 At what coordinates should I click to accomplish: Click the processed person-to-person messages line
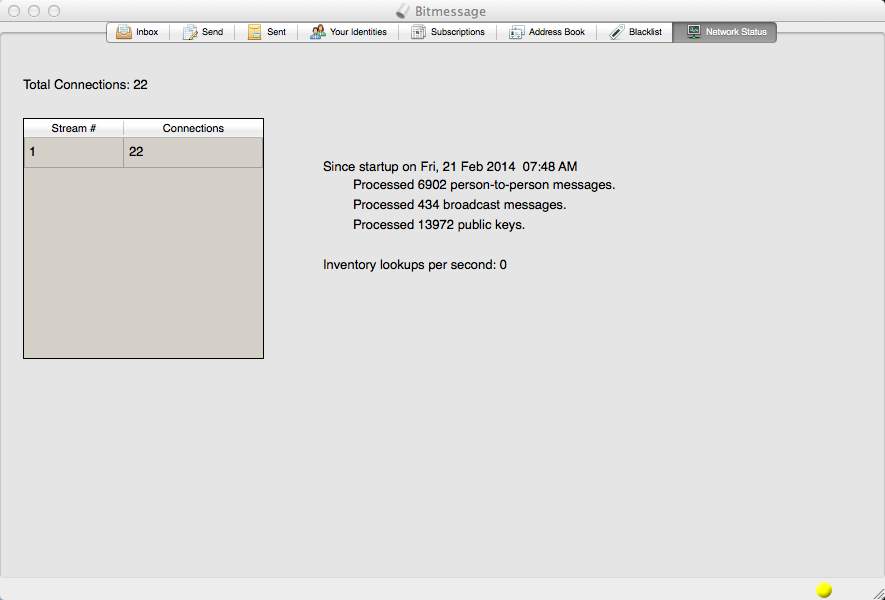[x=483, y=185]
